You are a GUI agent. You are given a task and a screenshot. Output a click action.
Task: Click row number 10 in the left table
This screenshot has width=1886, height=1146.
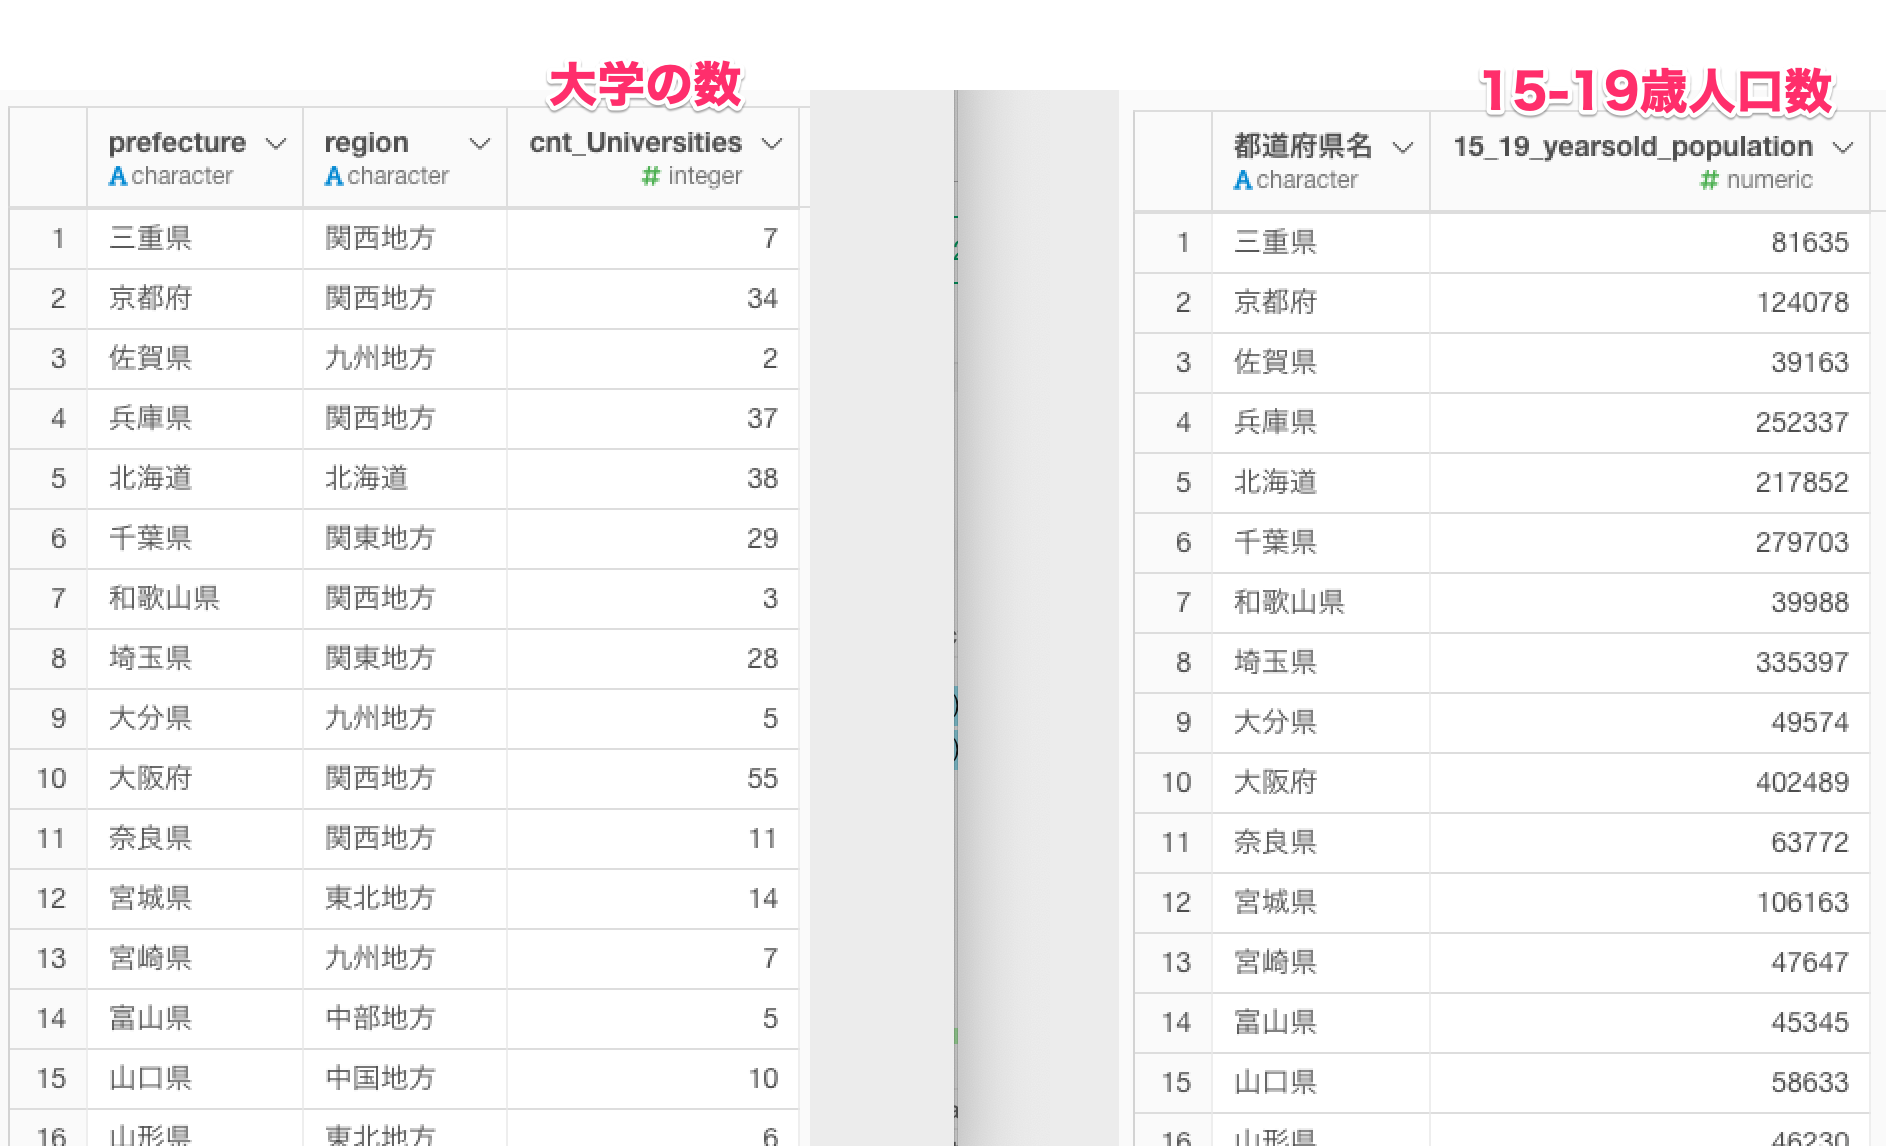[49, 779]
